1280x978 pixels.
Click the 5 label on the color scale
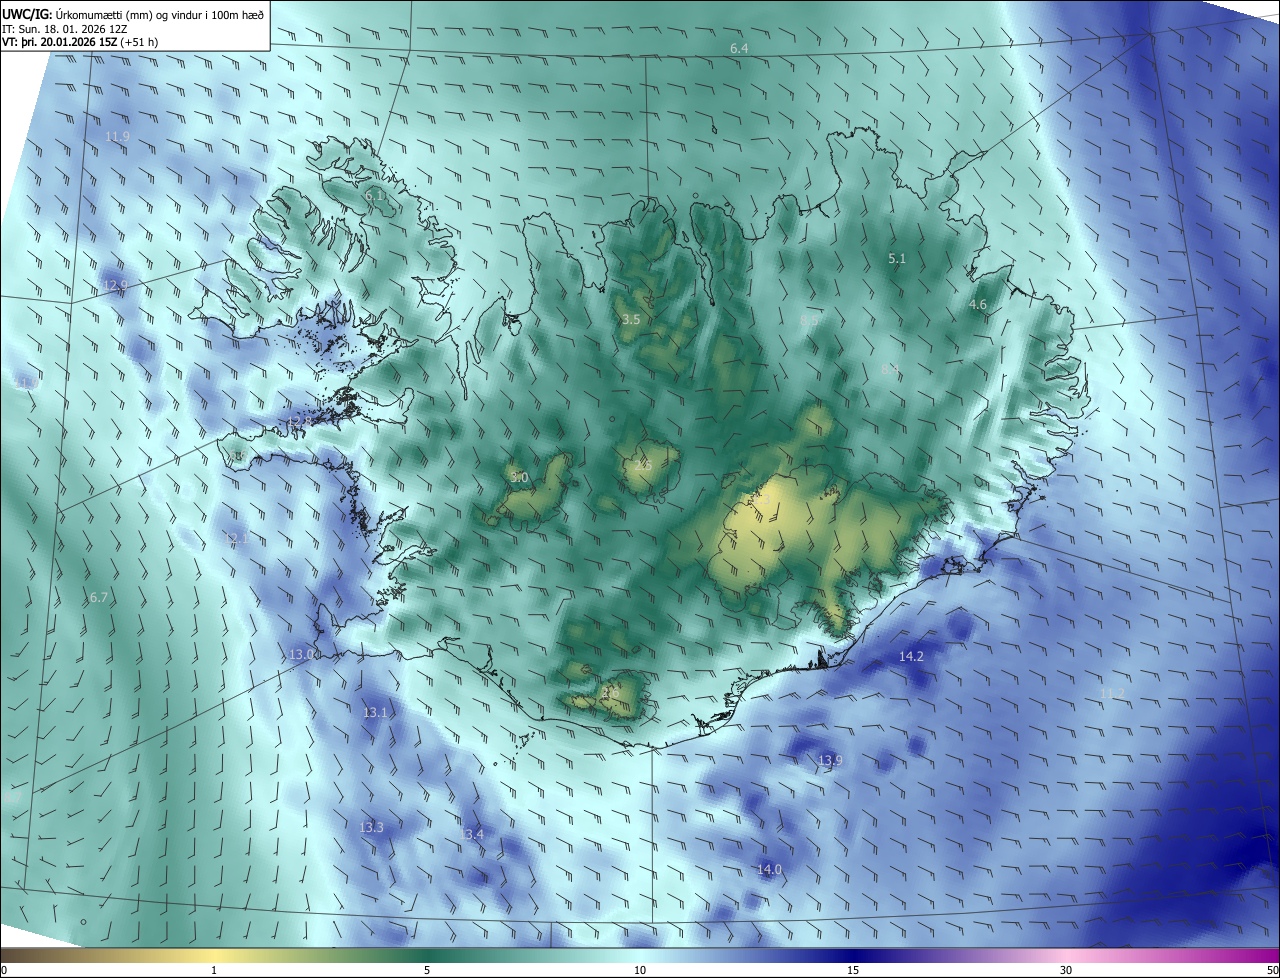pyautogui.click(x=427, y=971)
